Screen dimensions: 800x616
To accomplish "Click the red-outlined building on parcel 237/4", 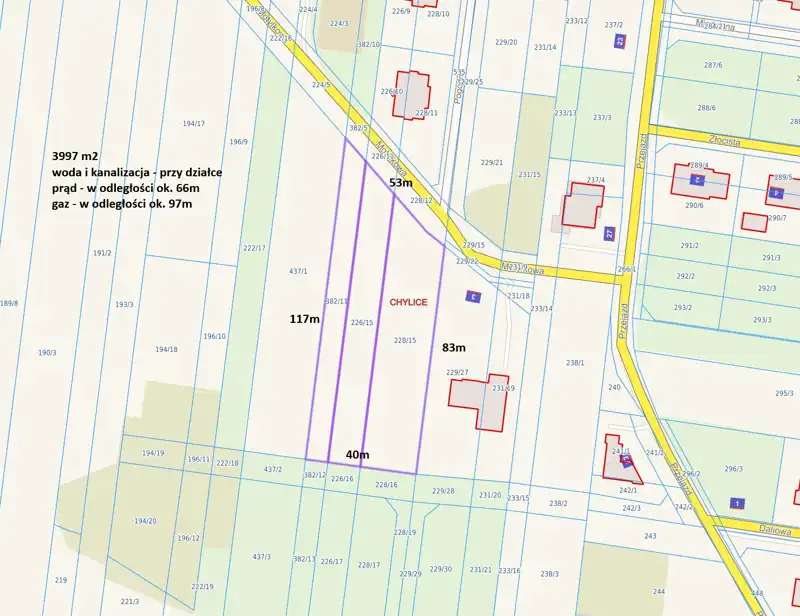I will coord(583,205).
